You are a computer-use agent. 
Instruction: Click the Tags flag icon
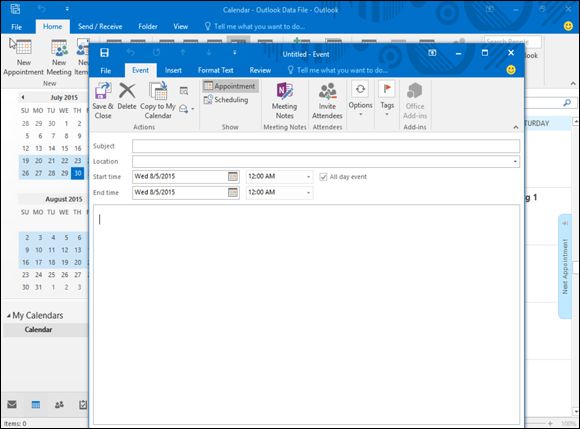point(387,89)
